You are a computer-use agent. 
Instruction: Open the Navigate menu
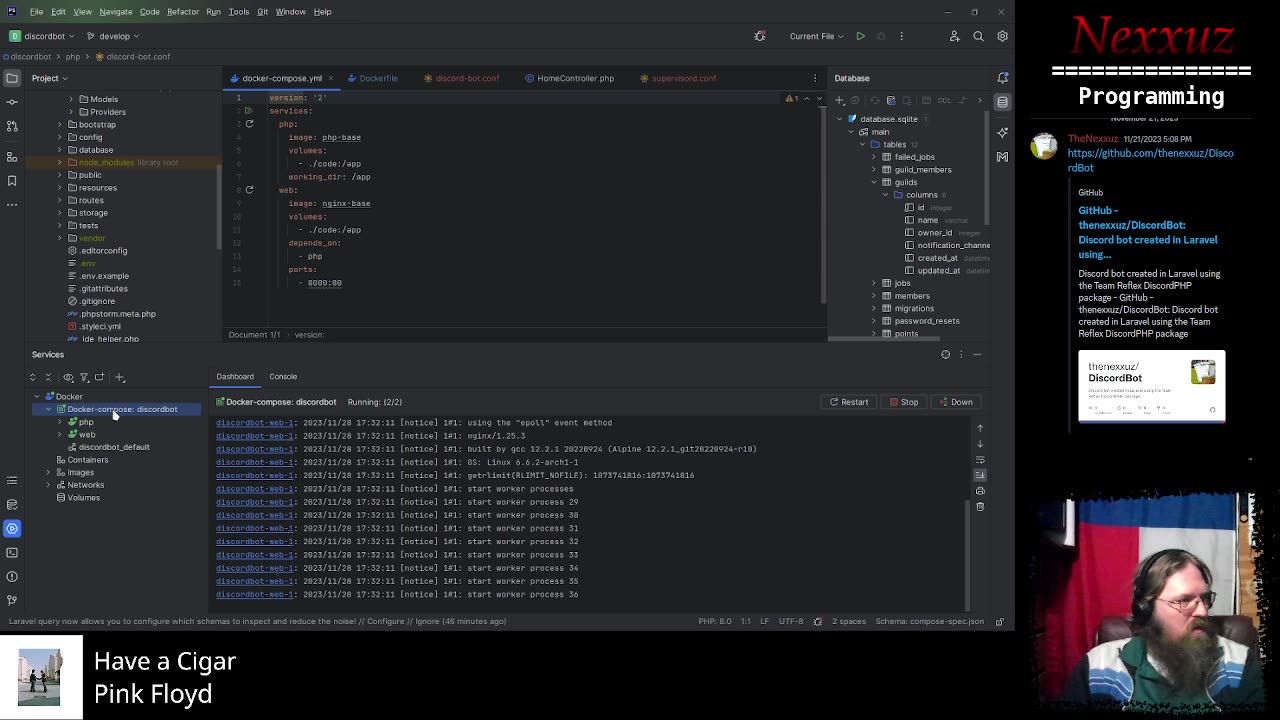coord(115,12)
